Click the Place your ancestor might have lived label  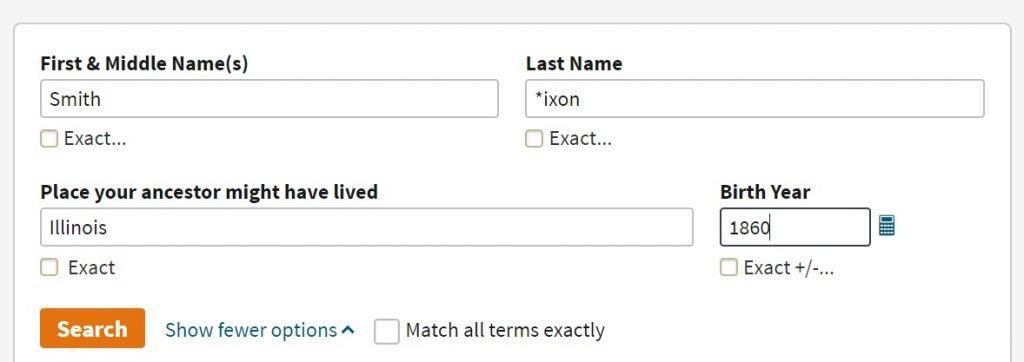(209, 192)
